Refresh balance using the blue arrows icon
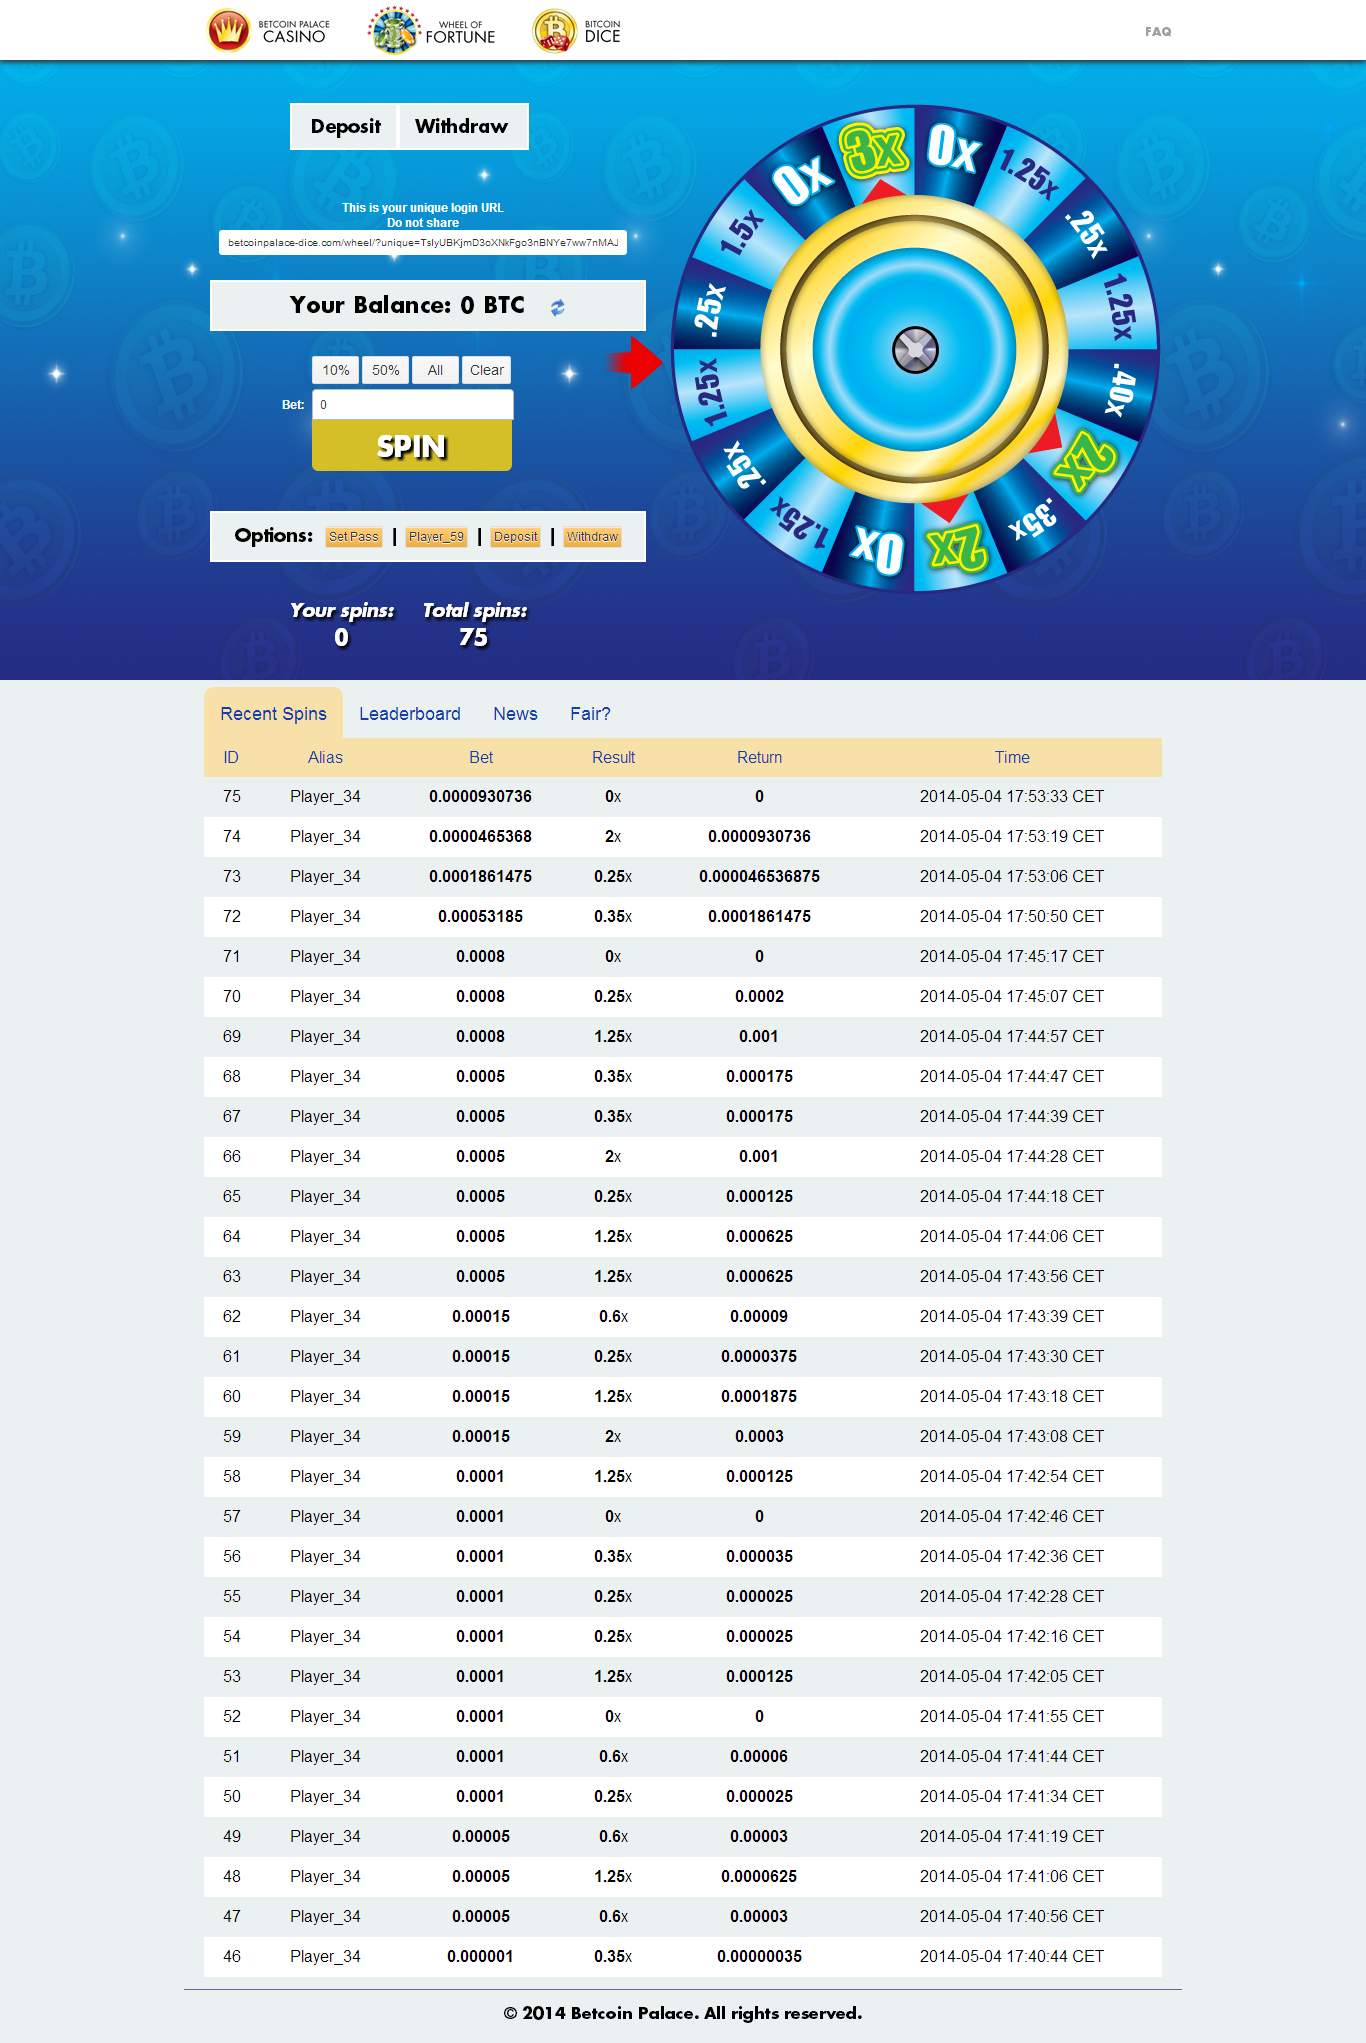This screenshot has height=2043, width=1366. click(x=558, y=307)
